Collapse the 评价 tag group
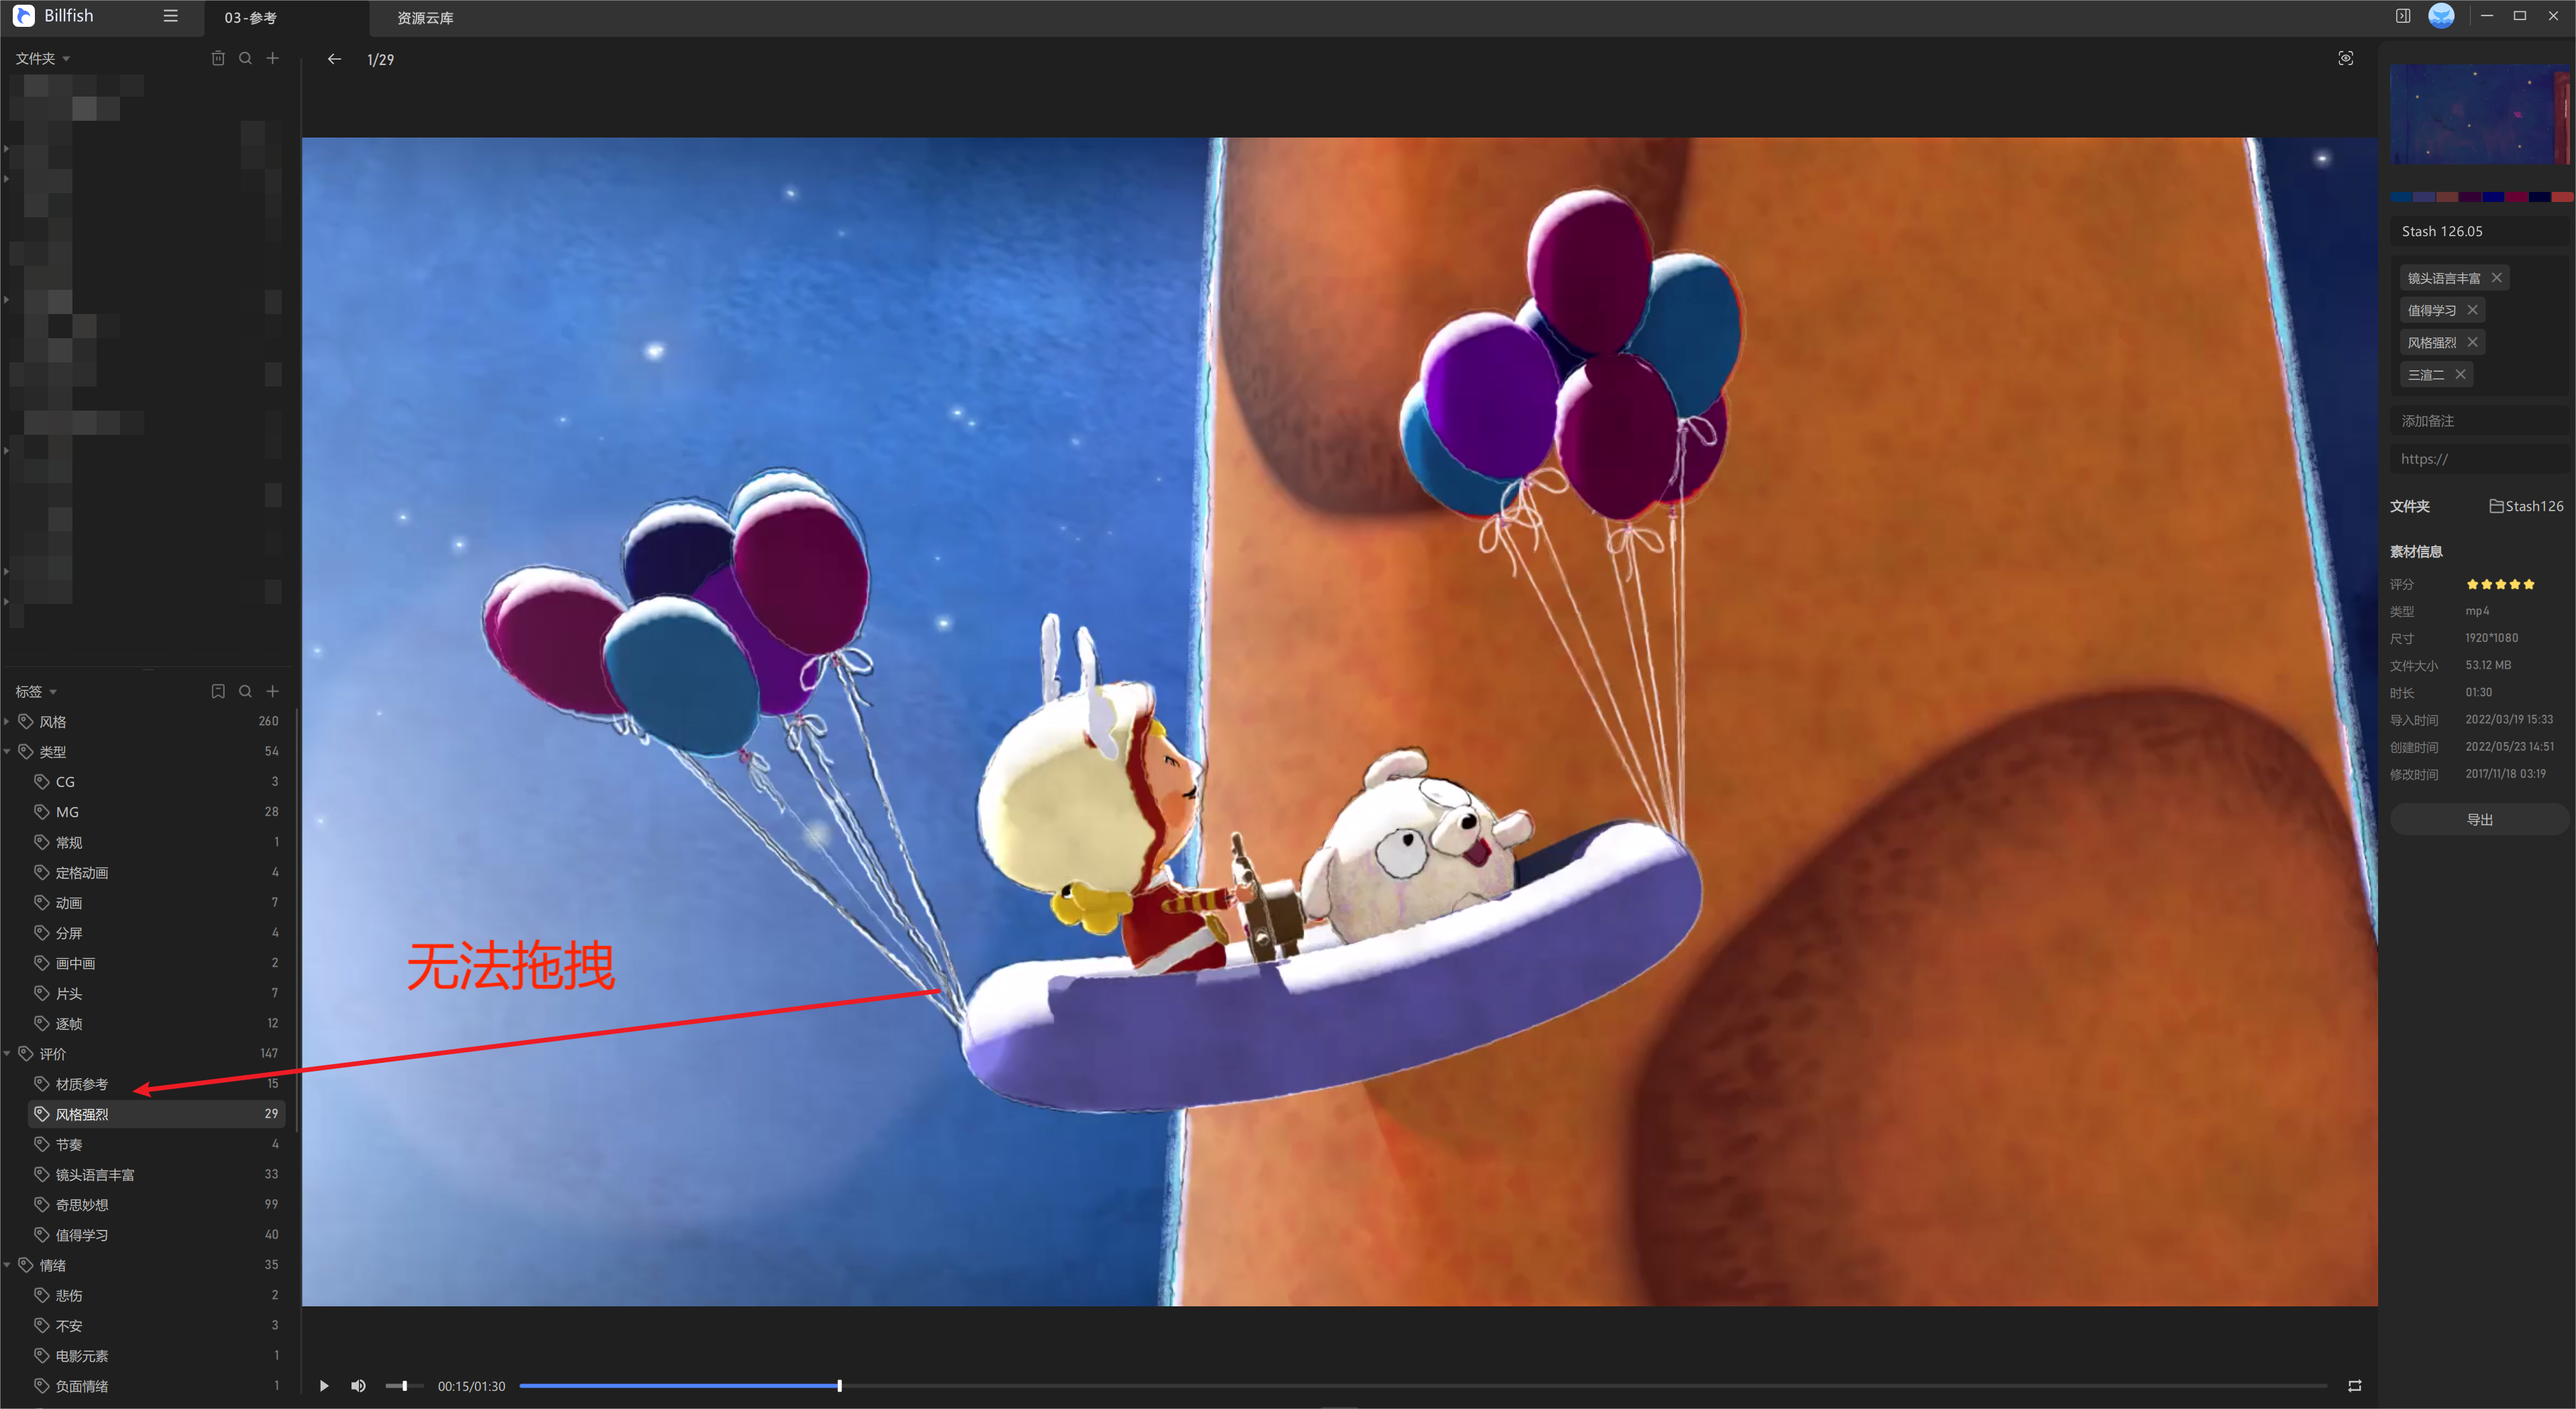Screen dimensions: 2576x1409 [x=7, y=1053]
